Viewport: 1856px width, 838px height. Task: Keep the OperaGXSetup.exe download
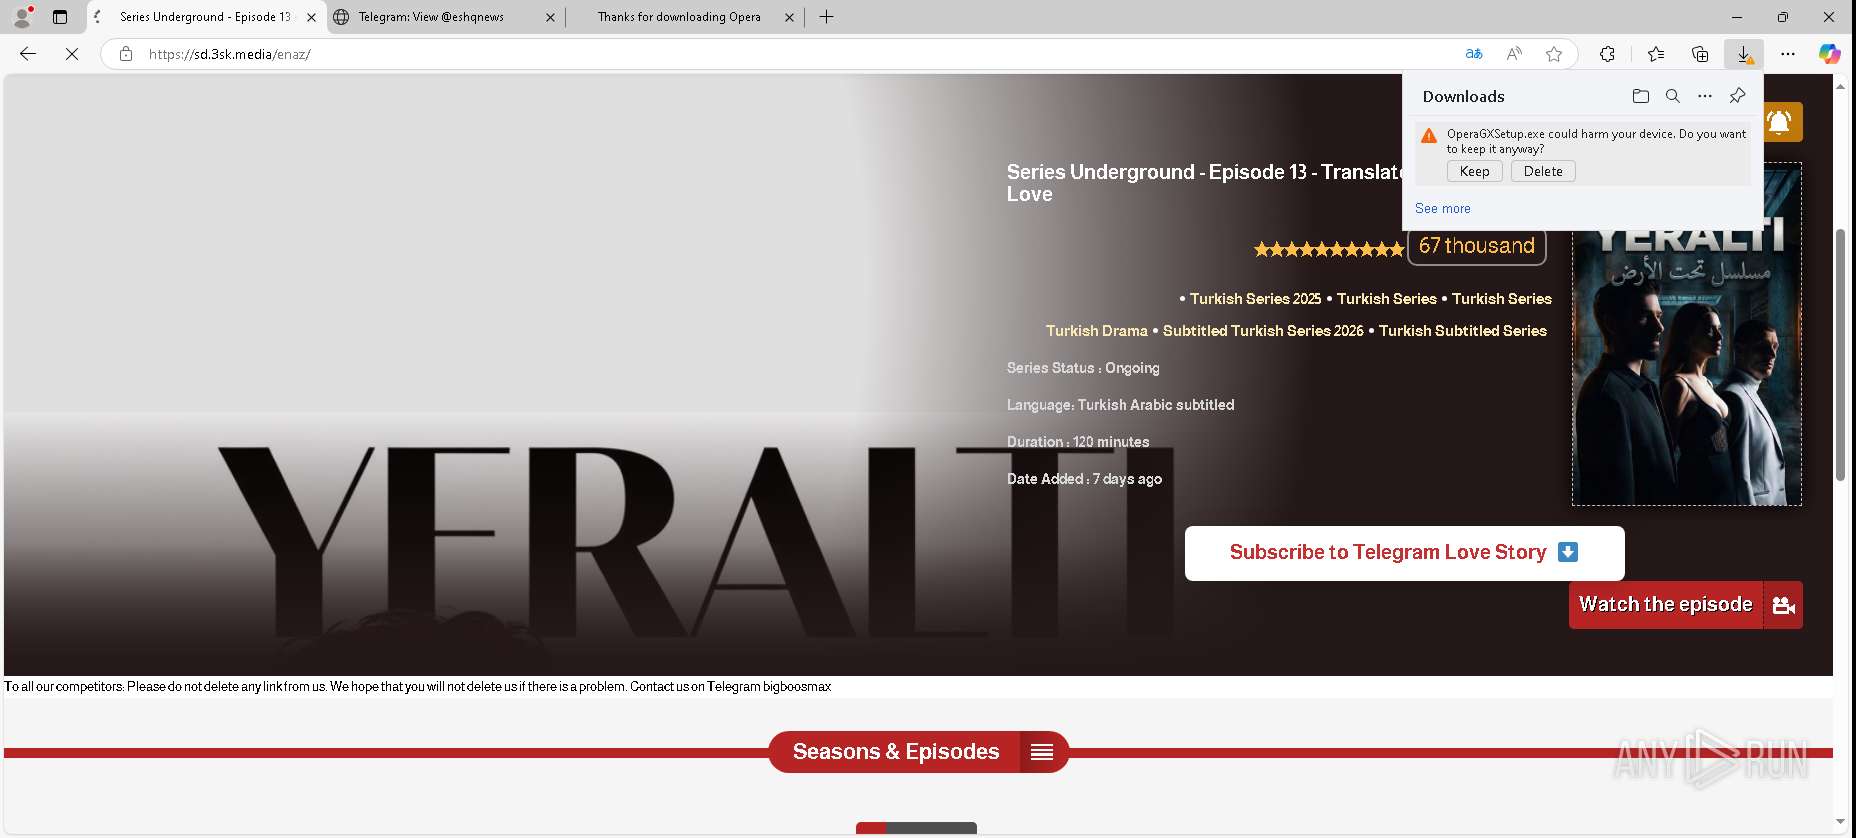pos(1474,171)
